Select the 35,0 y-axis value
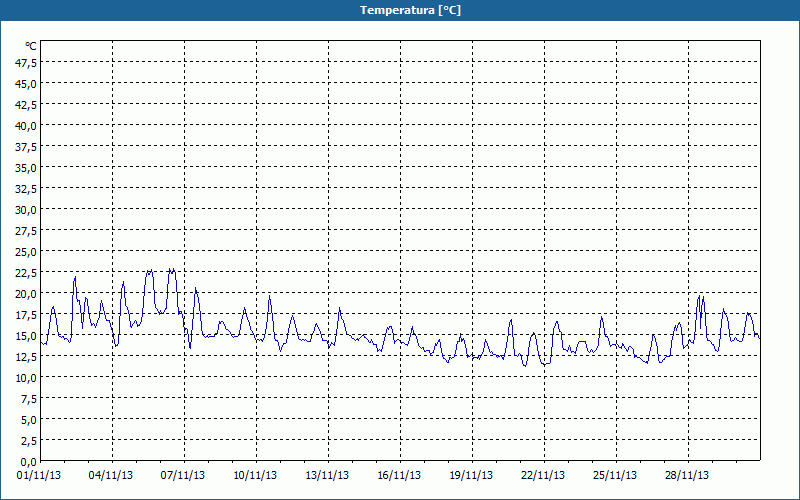Viewport: 800px width, 500px height. pyautogui.click(x=27, y=168)
